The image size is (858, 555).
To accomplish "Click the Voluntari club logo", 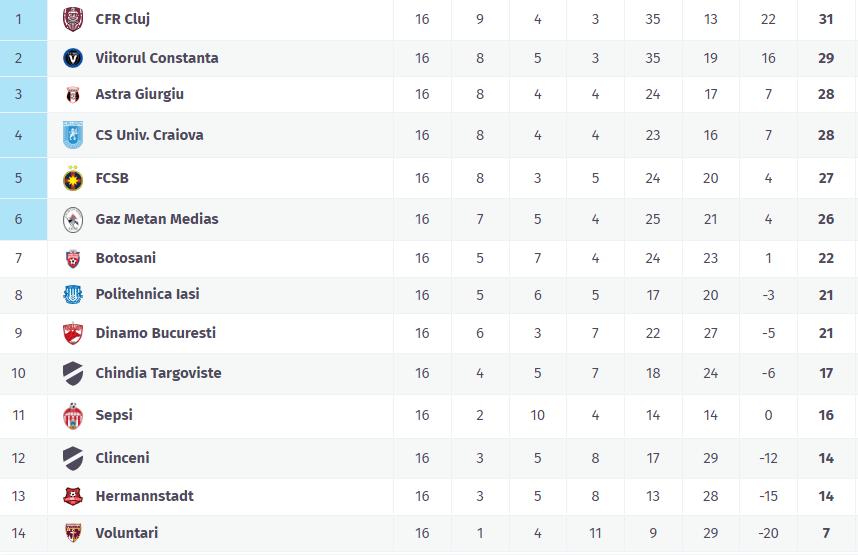I will click(73, 533).
